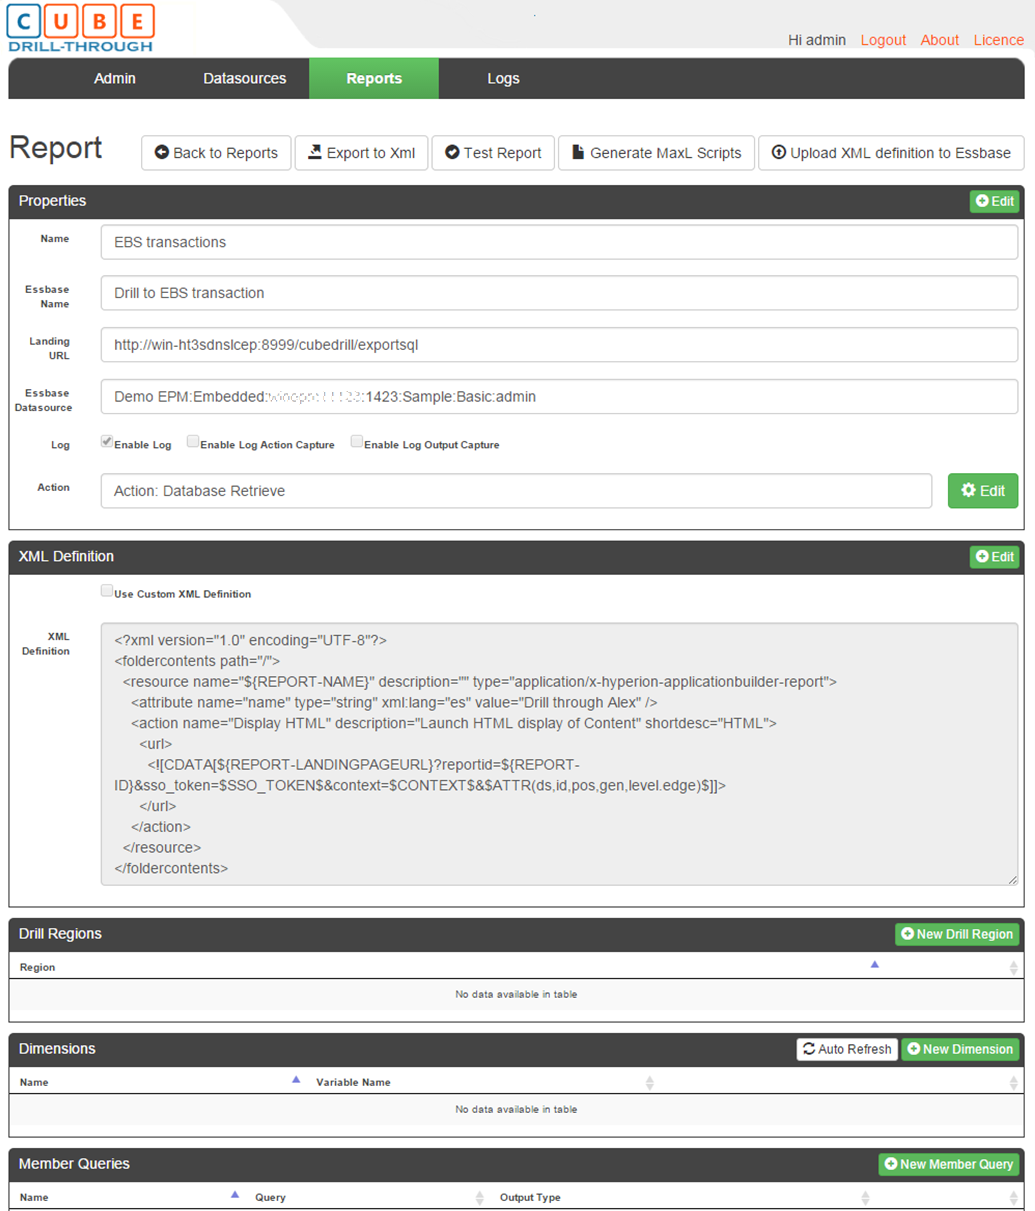Click the Auto Refresh icon in Dimensions panel

tap(810, 1049)
